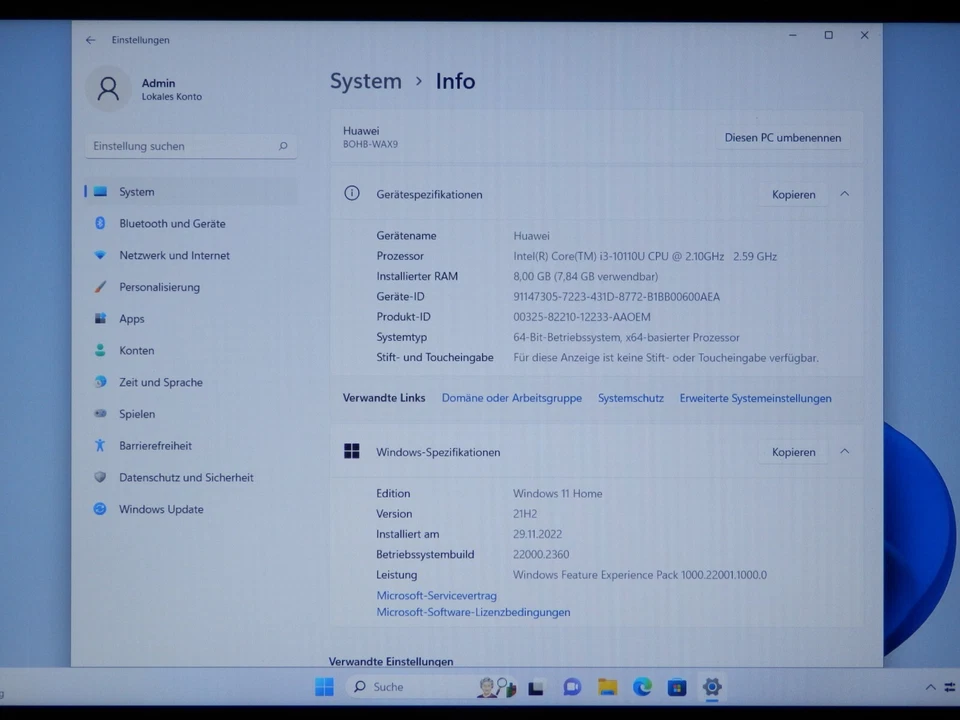Open Erweiterte Systemeinstellungen link

coord(755,398)
